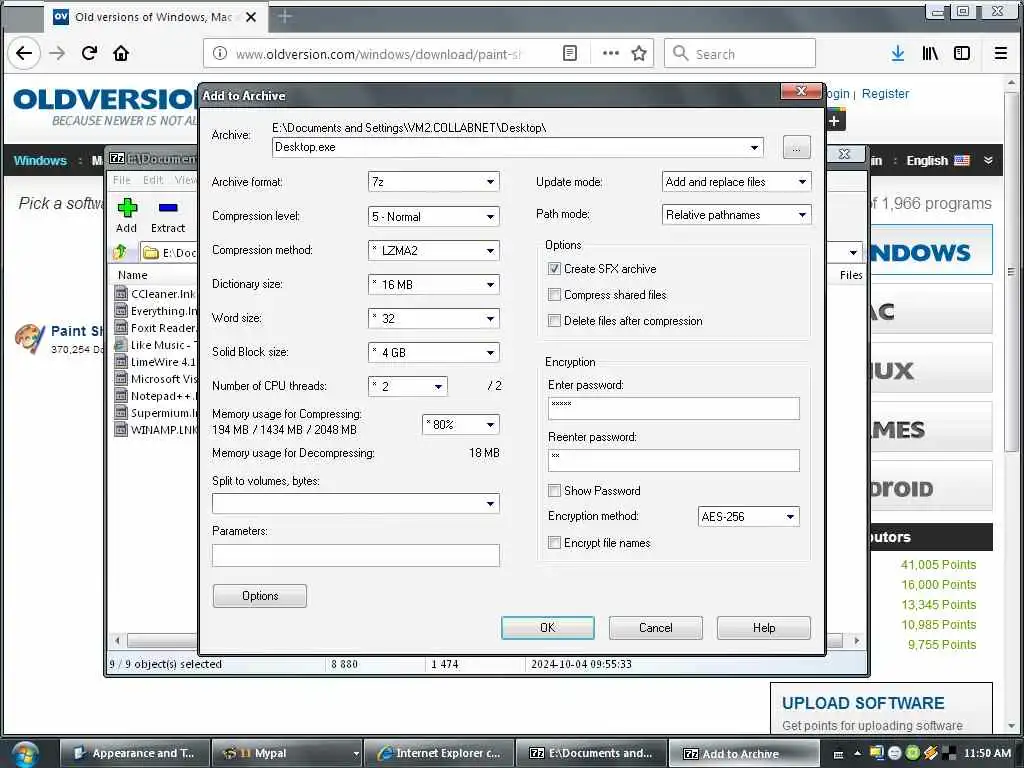The height and width of the screenshot is (768, 1024).
Task: Enable Compress shared files
Action: (x=554, y=295)
